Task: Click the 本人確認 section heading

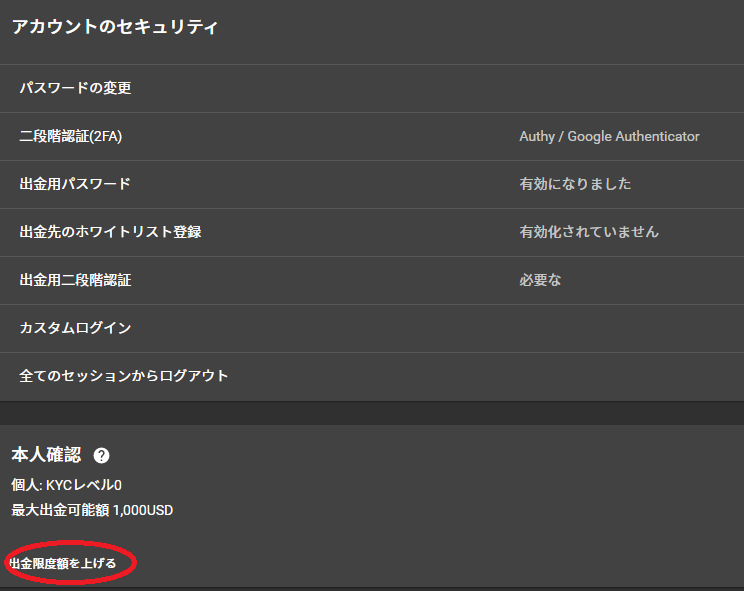Action: [x=46, y=455]
